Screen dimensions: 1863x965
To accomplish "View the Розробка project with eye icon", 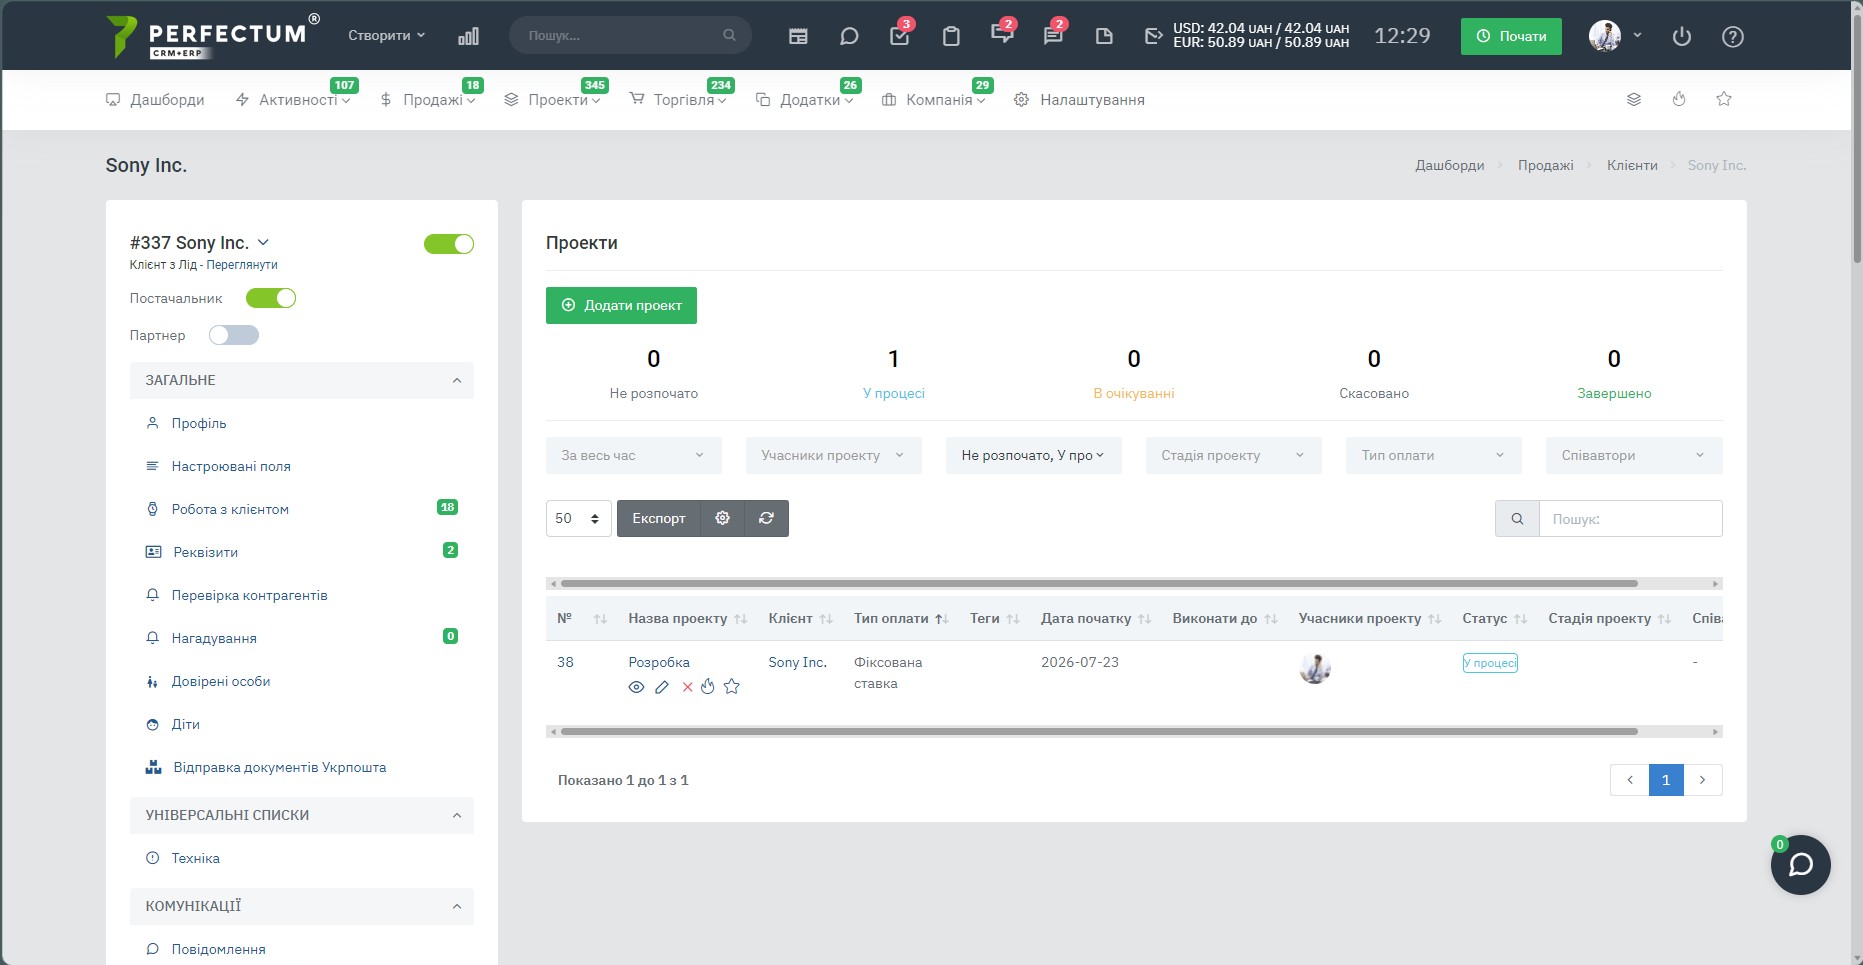I will tap(636, 687).
